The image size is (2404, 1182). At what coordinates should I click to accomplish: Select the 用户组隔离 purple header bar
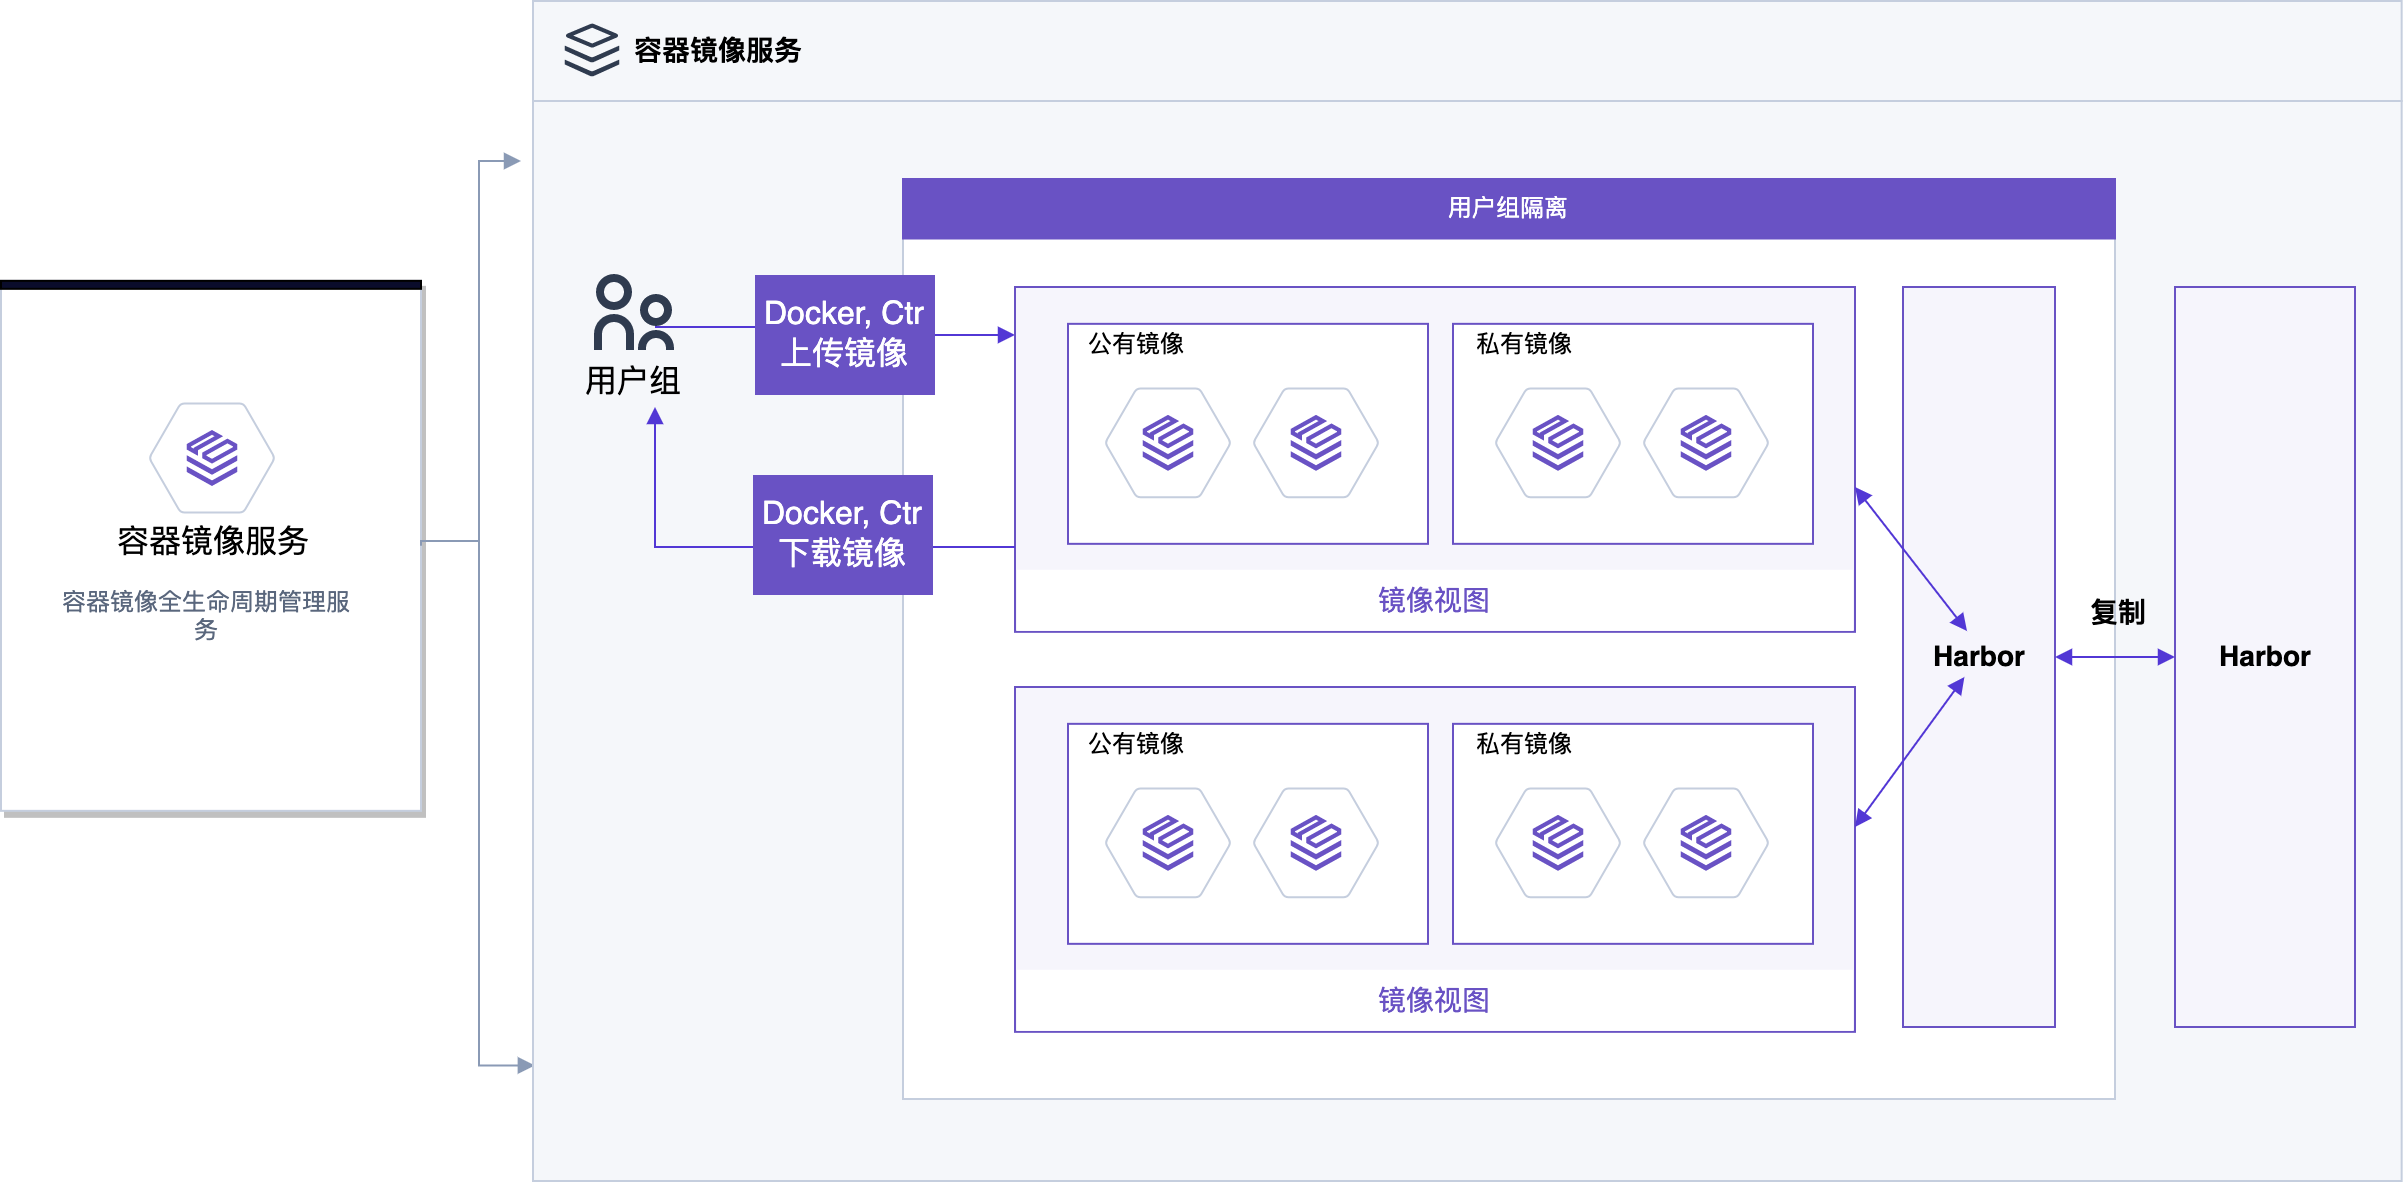1508,208
